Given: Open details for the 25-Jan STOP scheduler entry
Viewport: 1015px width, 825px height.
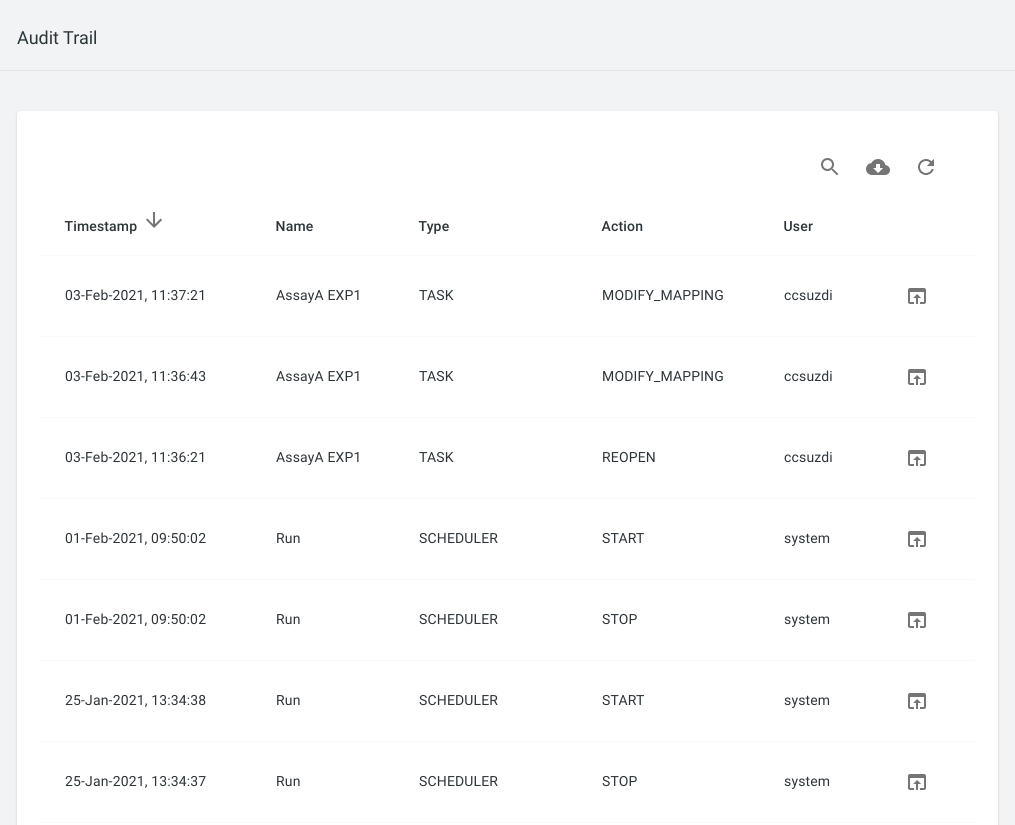Looking at the screenshot, I should pos(916,781).
